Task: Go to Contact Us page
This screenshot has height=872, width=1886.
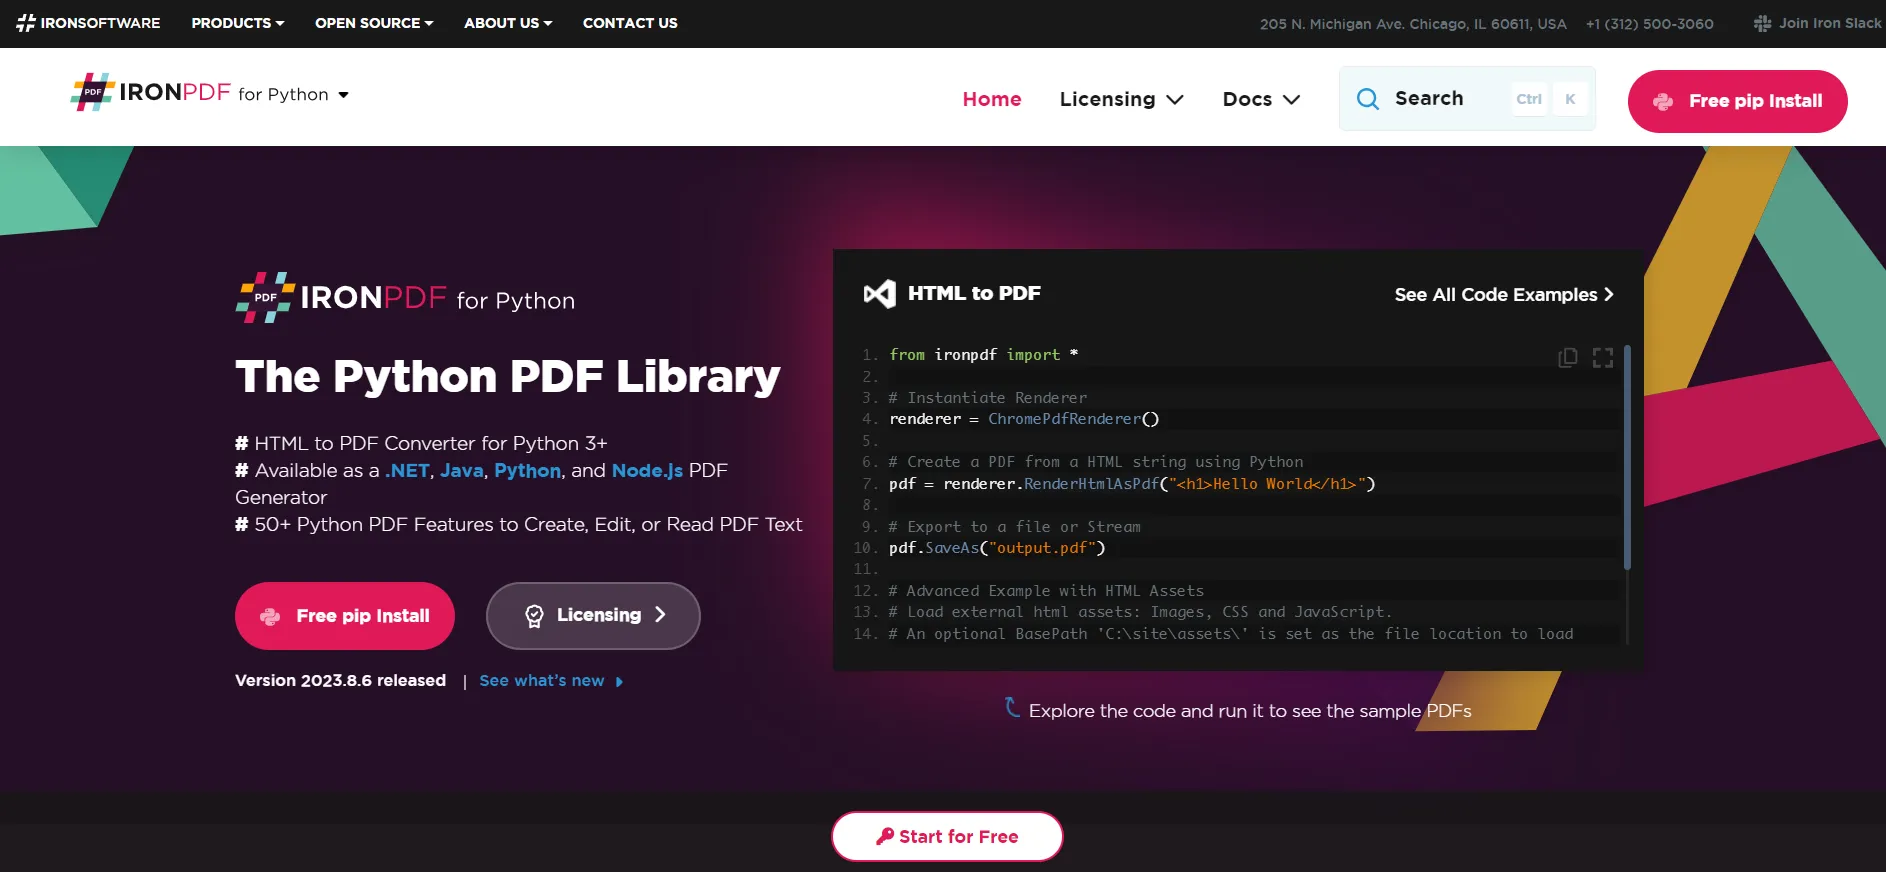Action: 630,23
